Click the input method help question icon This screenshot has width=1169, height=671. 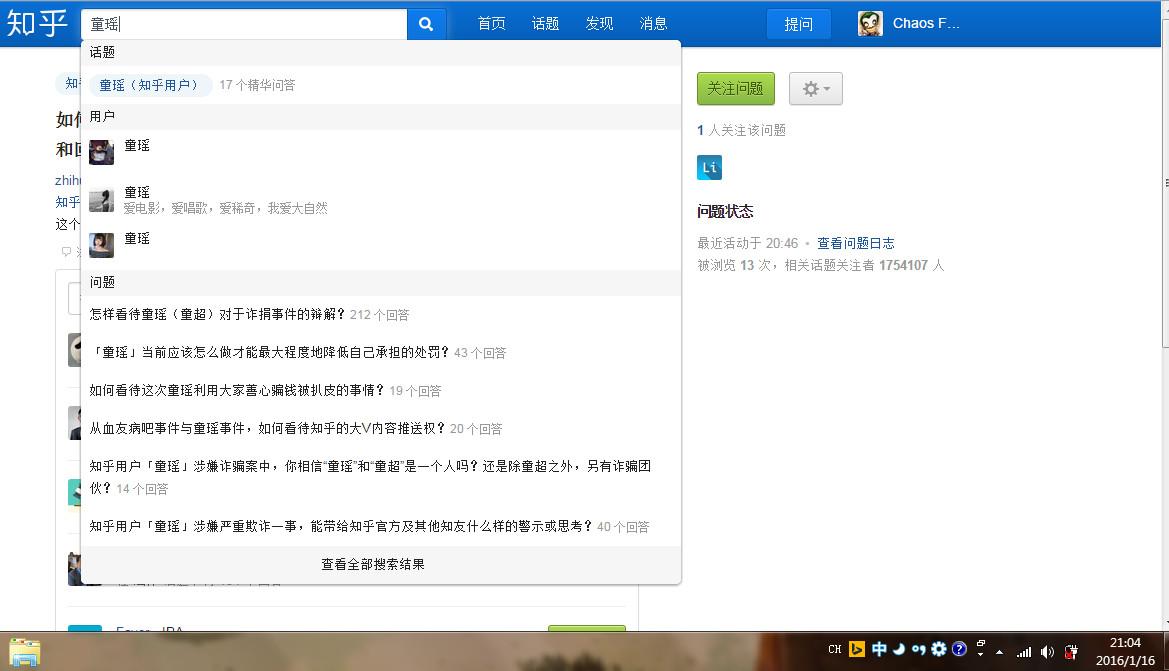pyautogui.click(x=960, y=649)
